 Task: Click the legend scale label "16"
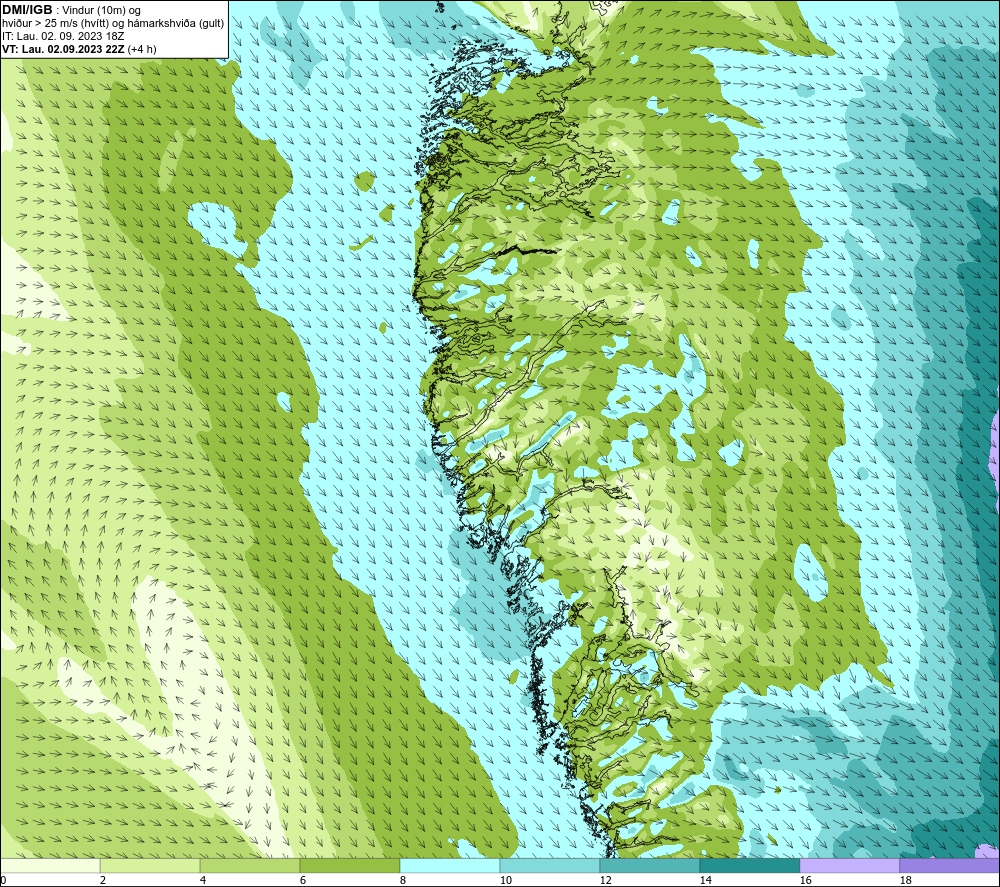(805, 881)
